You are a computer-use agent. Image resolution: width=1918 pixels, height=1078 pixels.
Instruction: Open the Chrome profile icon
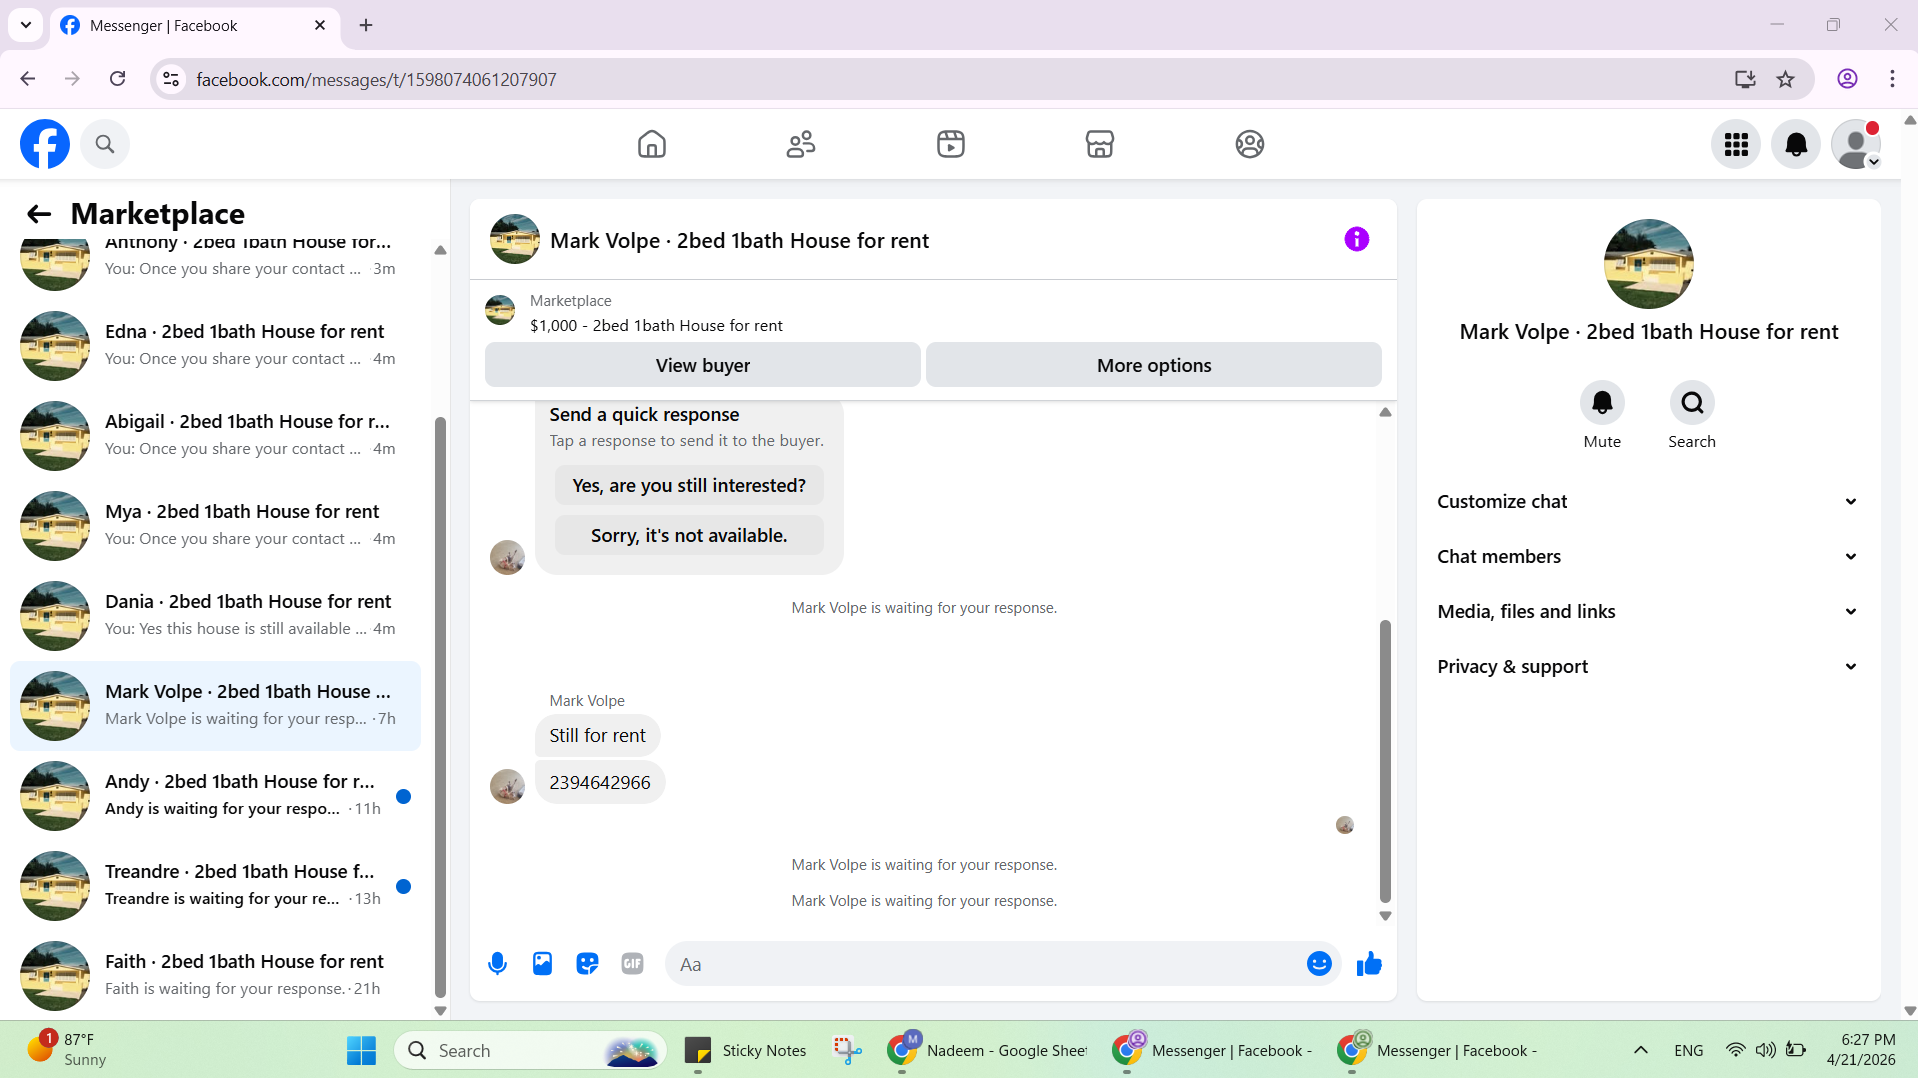(1847, 79)
